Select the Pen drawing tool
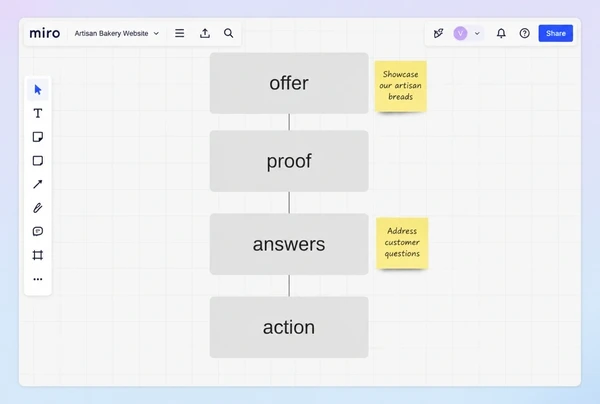 click(x=38, y=208)
